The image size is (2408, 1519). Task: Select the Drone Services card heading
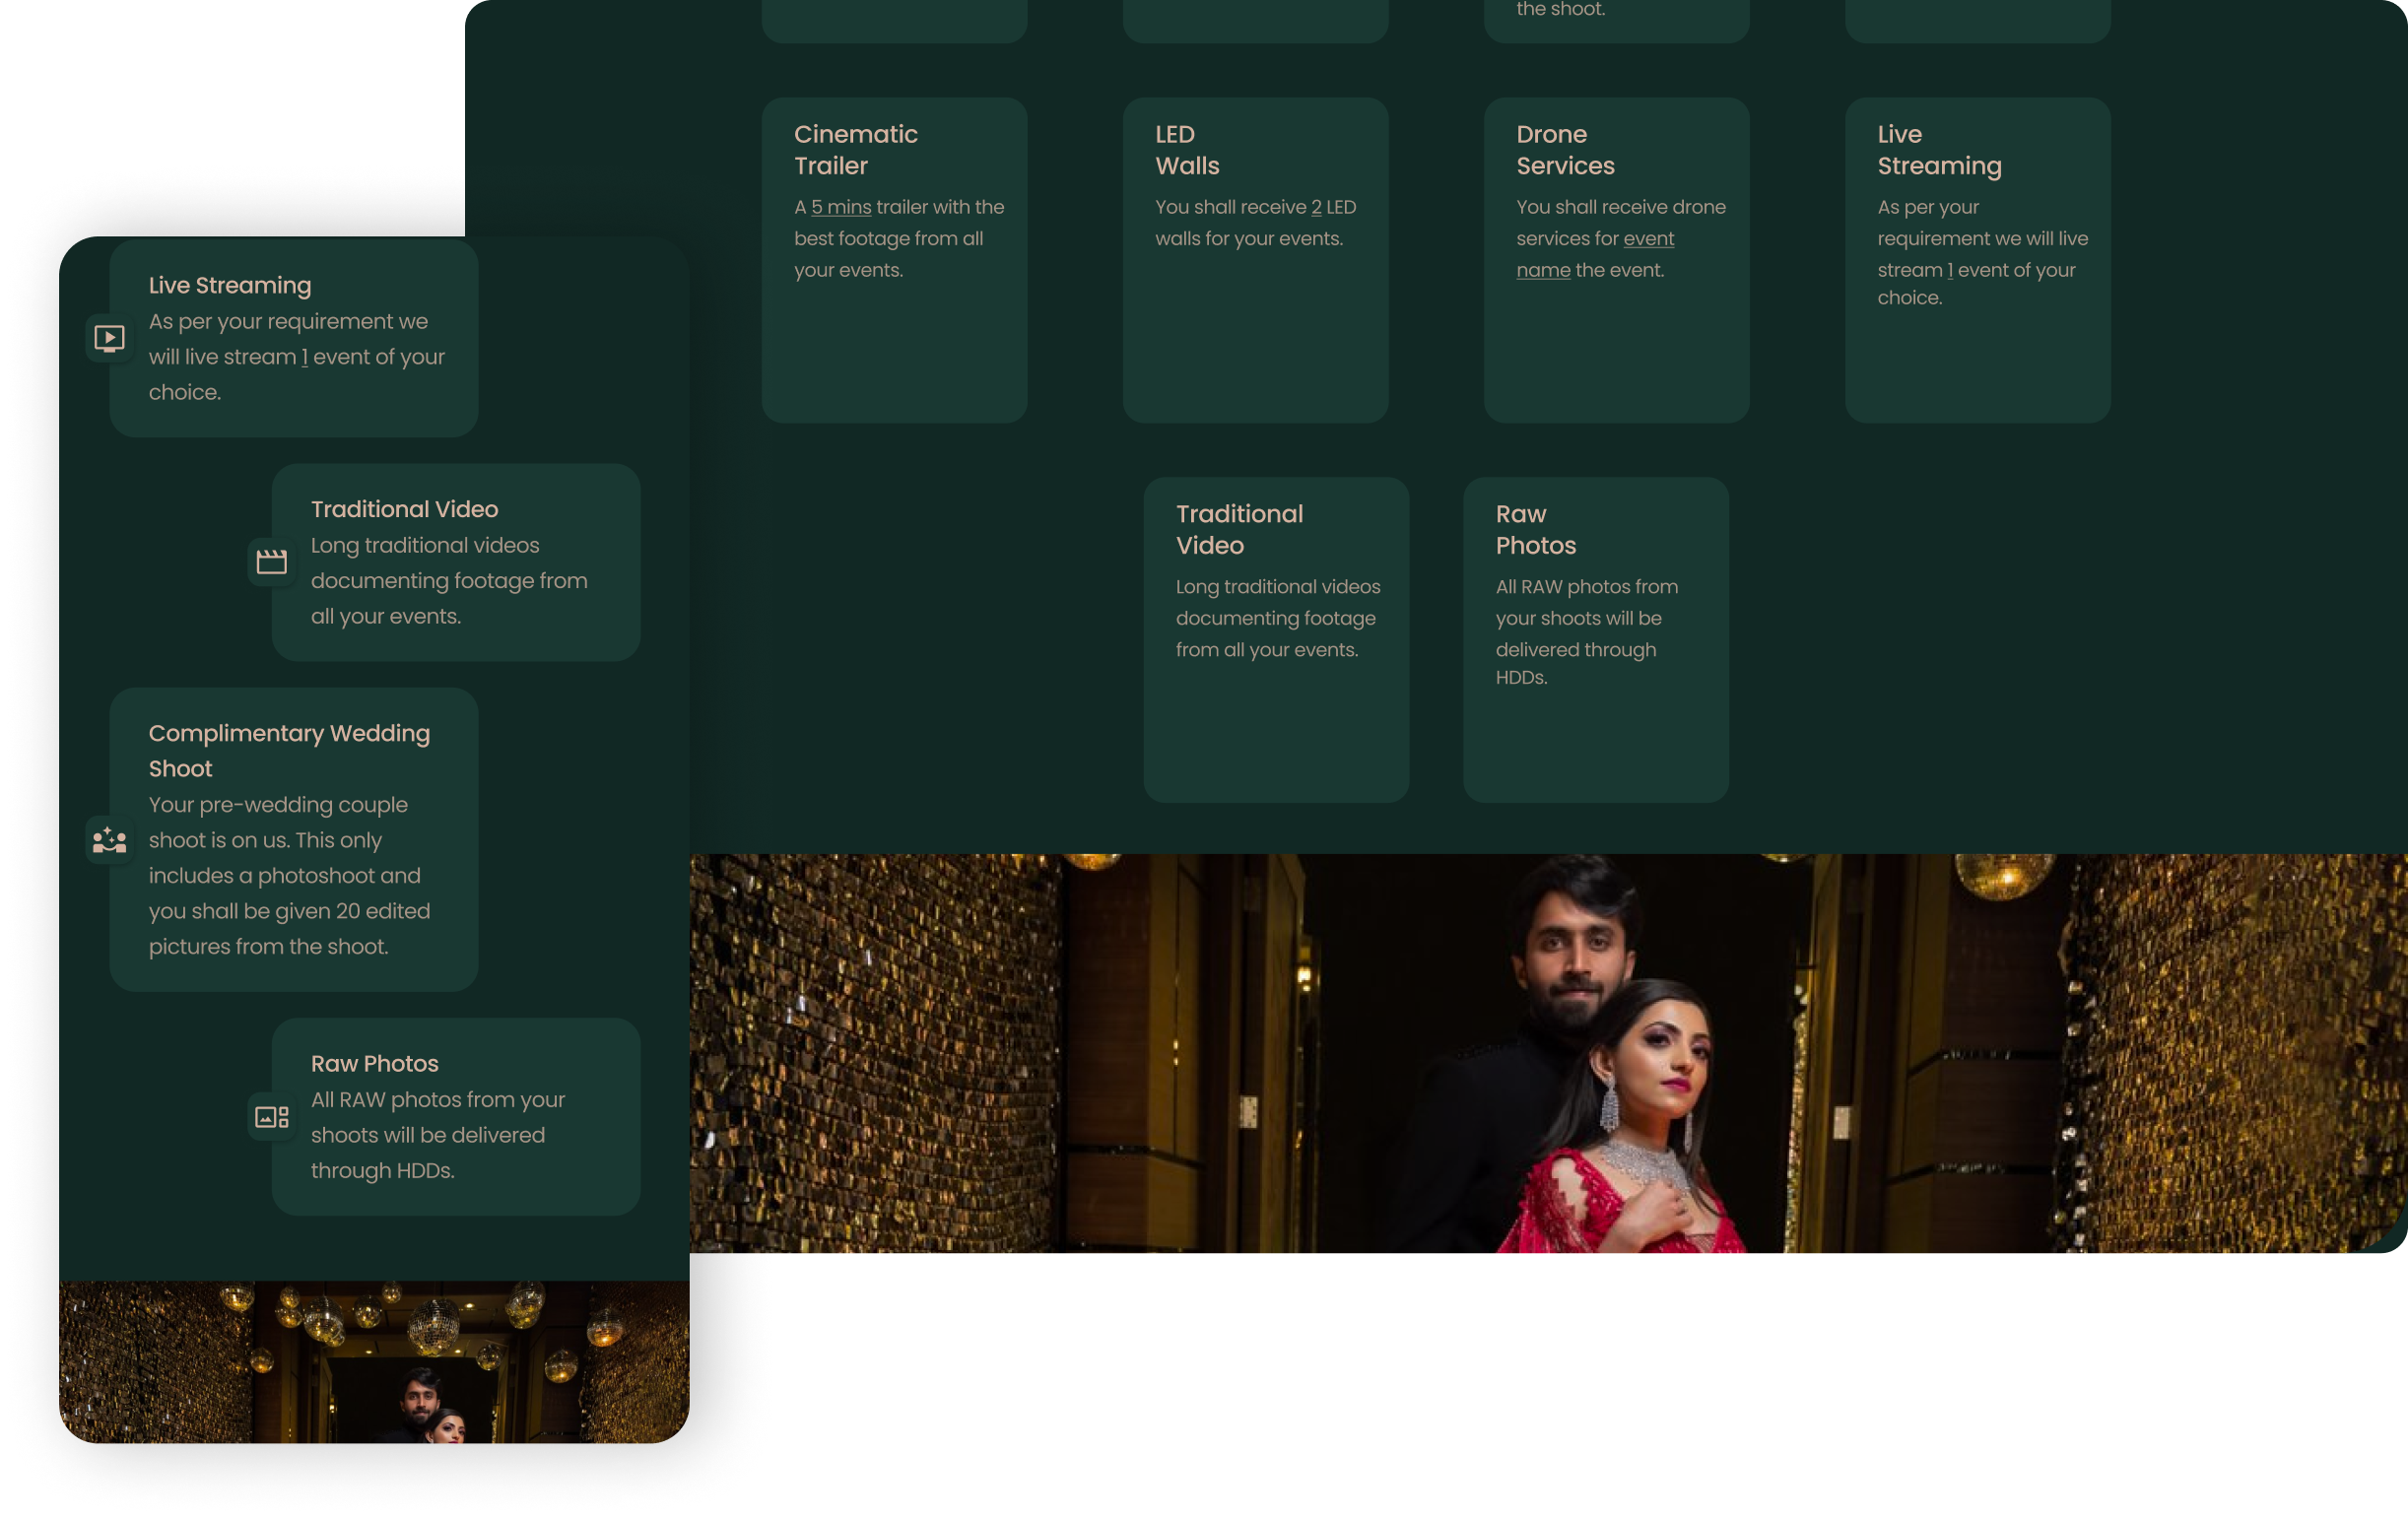pyautogui.click(x=1565, y=150)
